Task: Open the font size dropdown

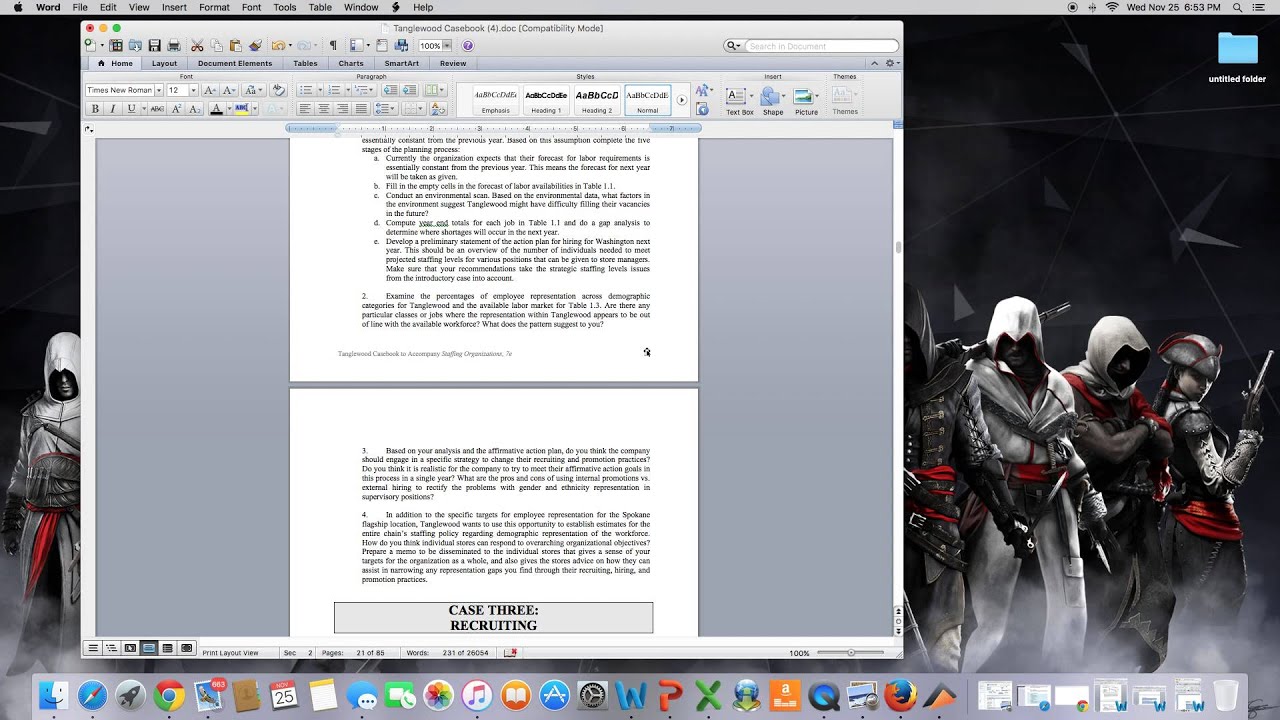Action: click(193, 90)
